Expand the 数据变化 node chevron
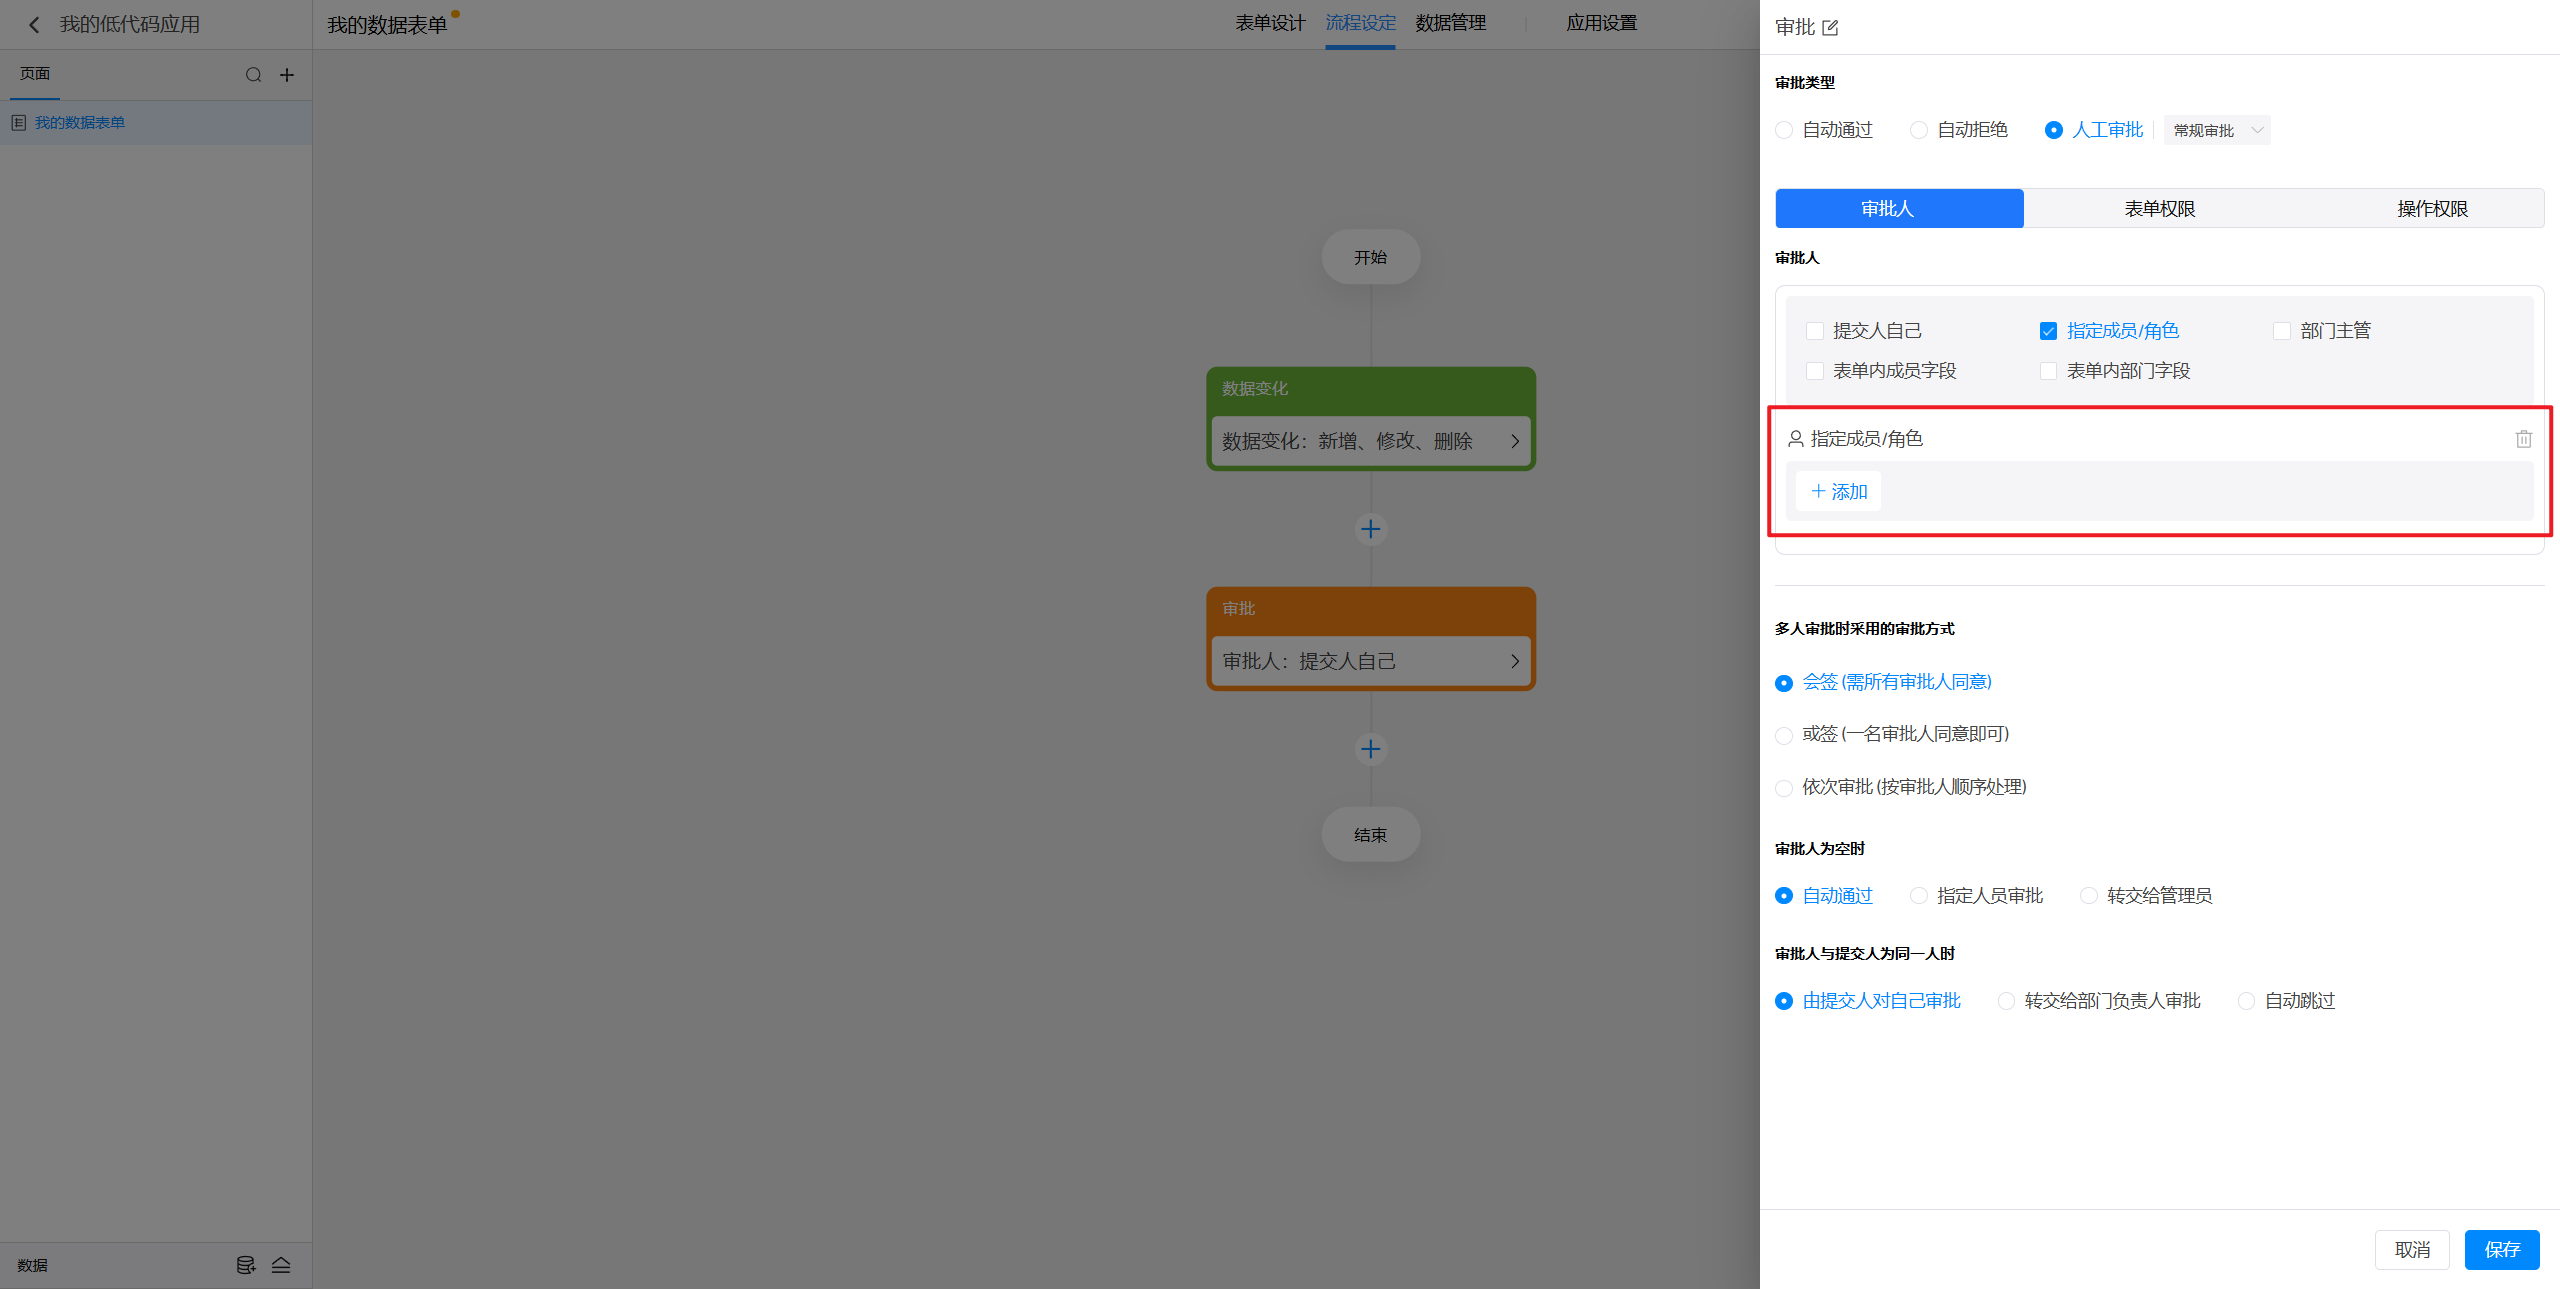 (1514, 441)
